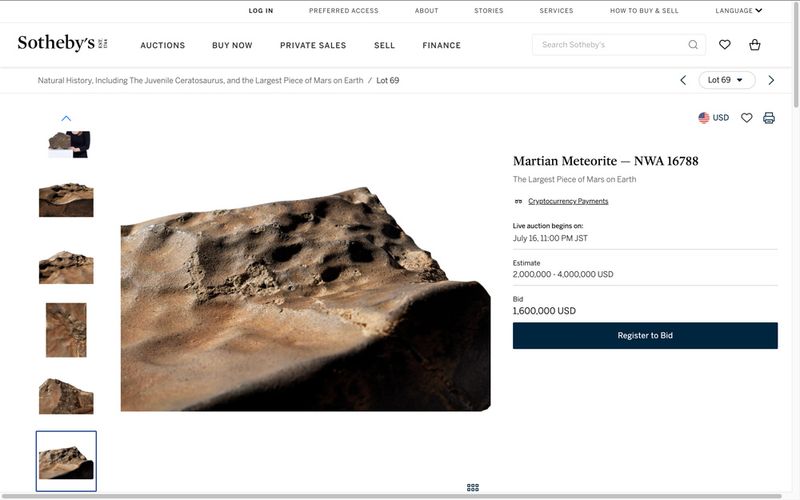
Task: Click the Log In link
Action: point(261,11)
